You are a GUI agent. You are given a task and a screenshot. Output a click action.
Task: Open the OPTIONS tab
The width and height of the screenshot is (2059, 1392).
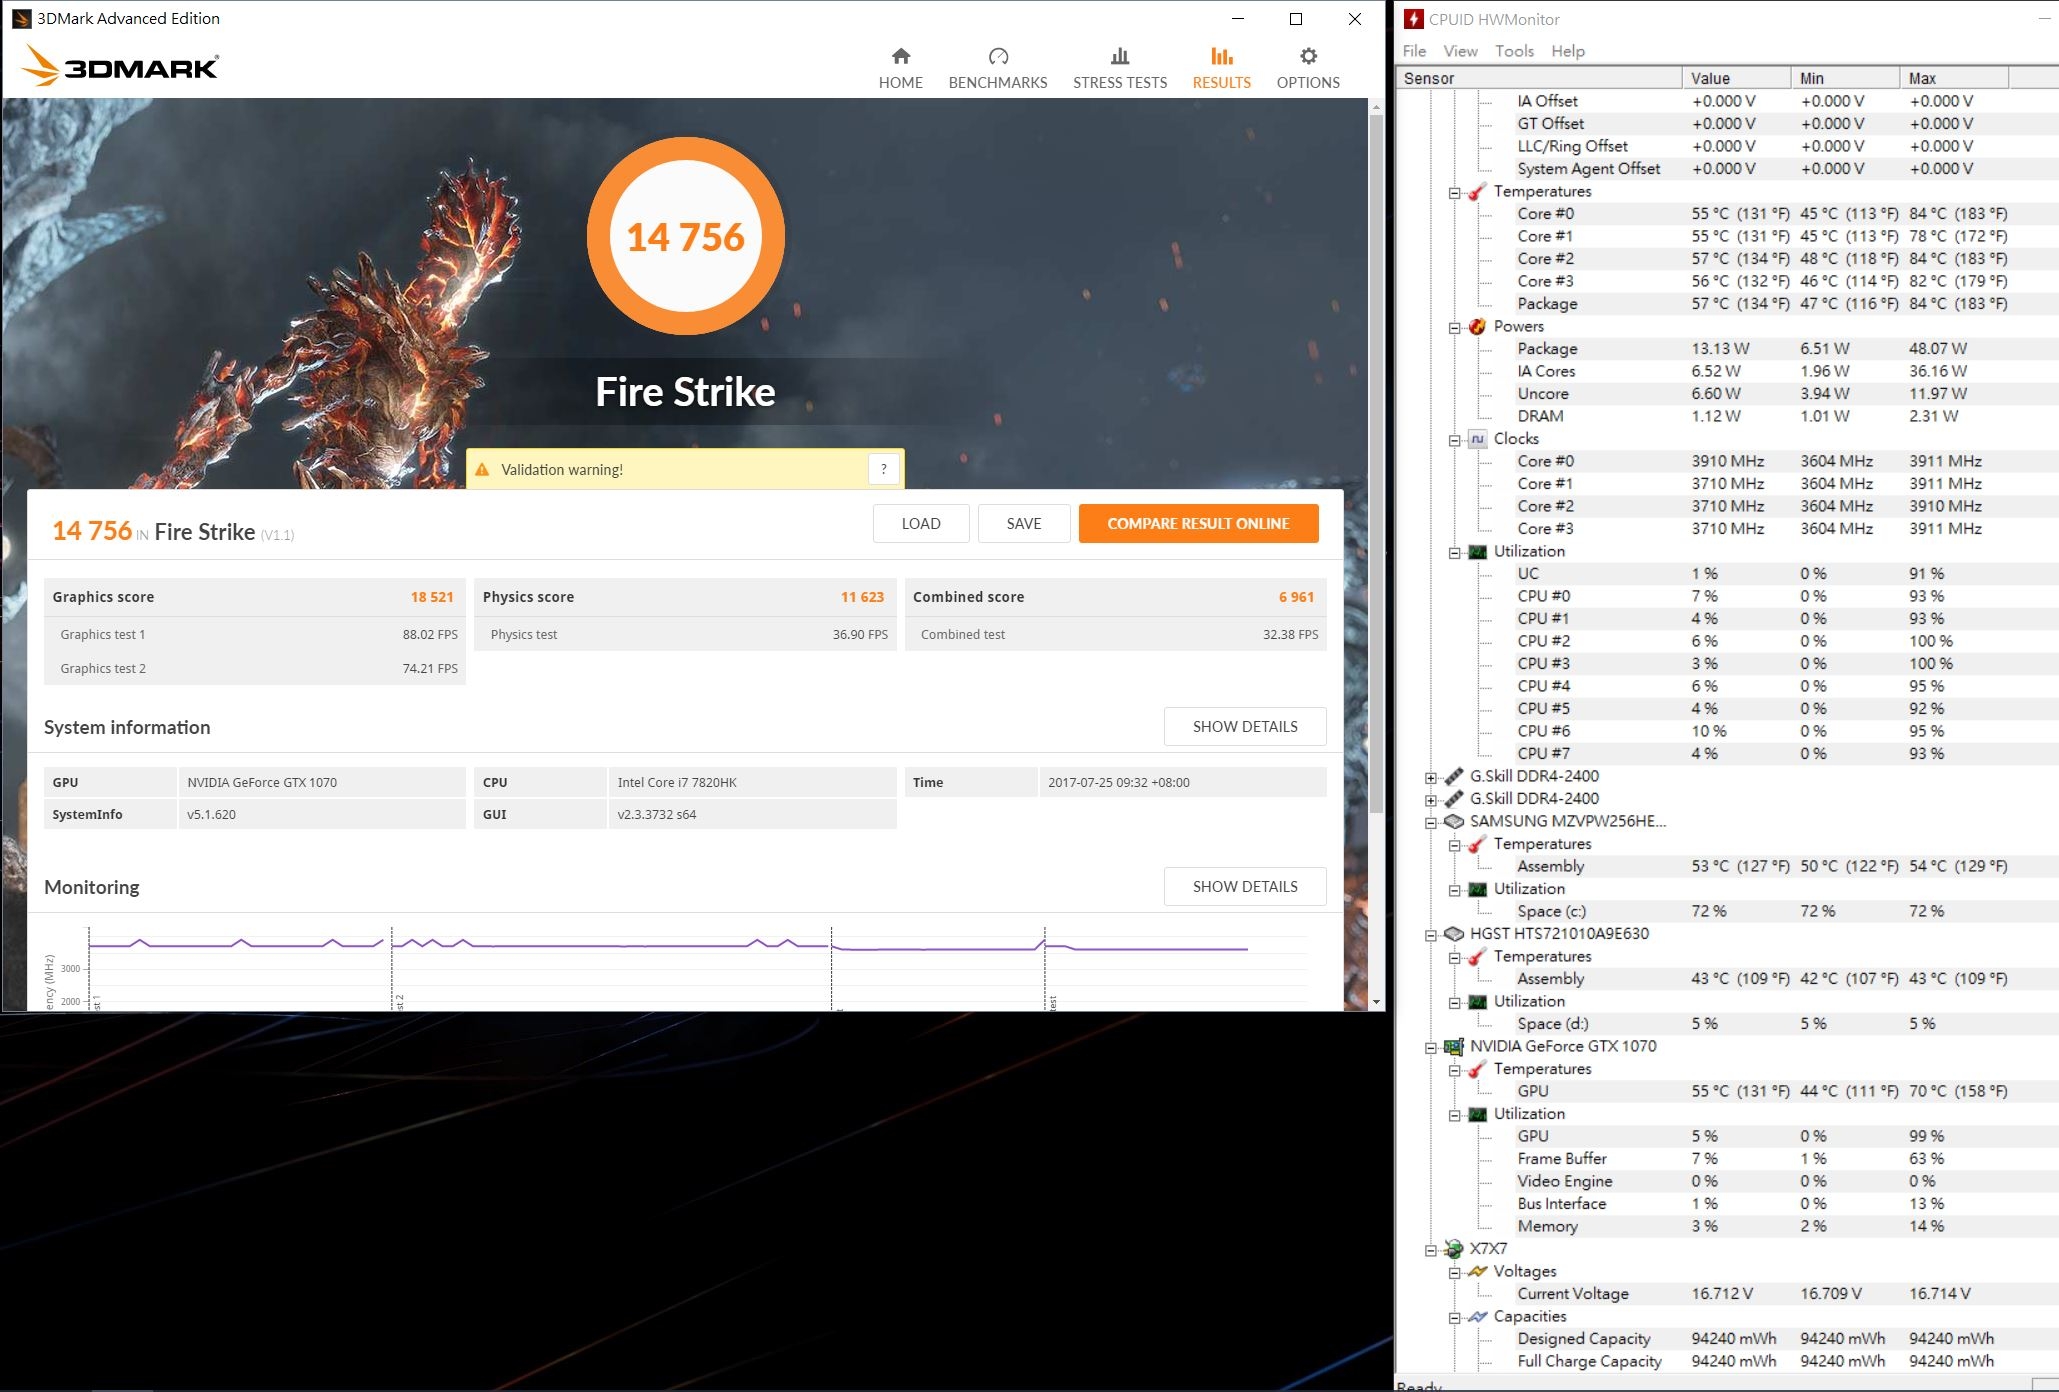coord(1308,68)
